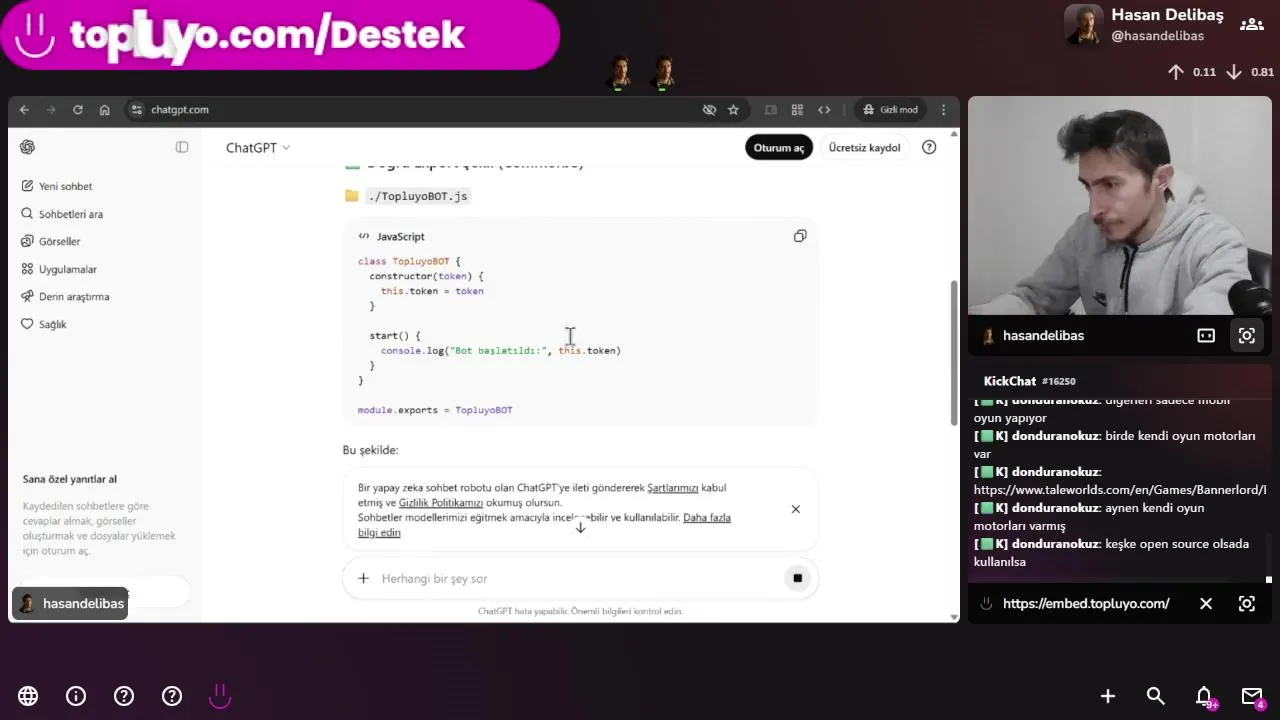Toggle theater view on hasandelibas camera
The image size is (1280, 720).
click(x=1206, y=336)
